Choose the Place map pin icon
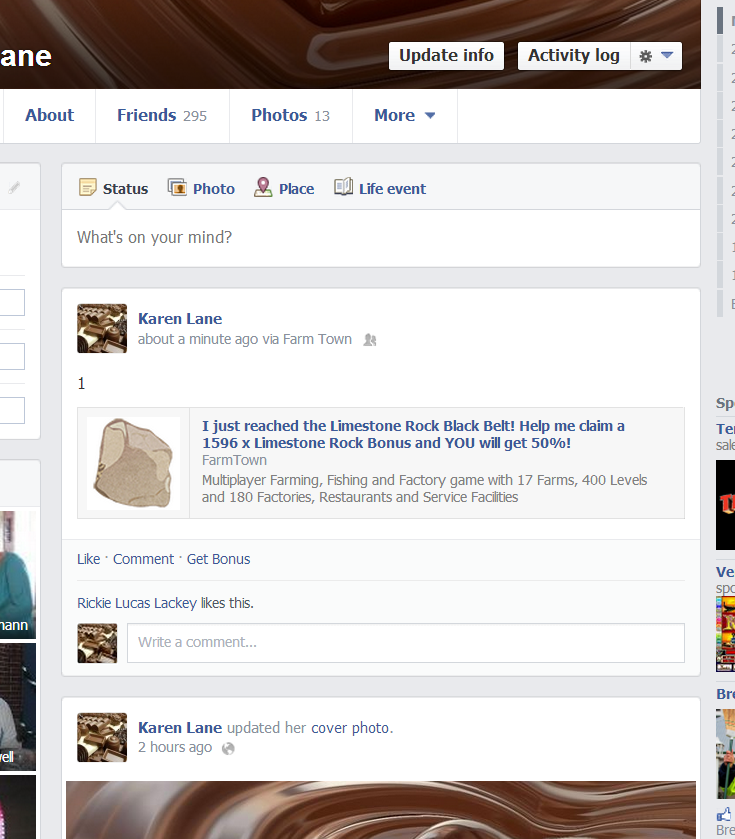735x839 pixels. [x=263, y=188]
